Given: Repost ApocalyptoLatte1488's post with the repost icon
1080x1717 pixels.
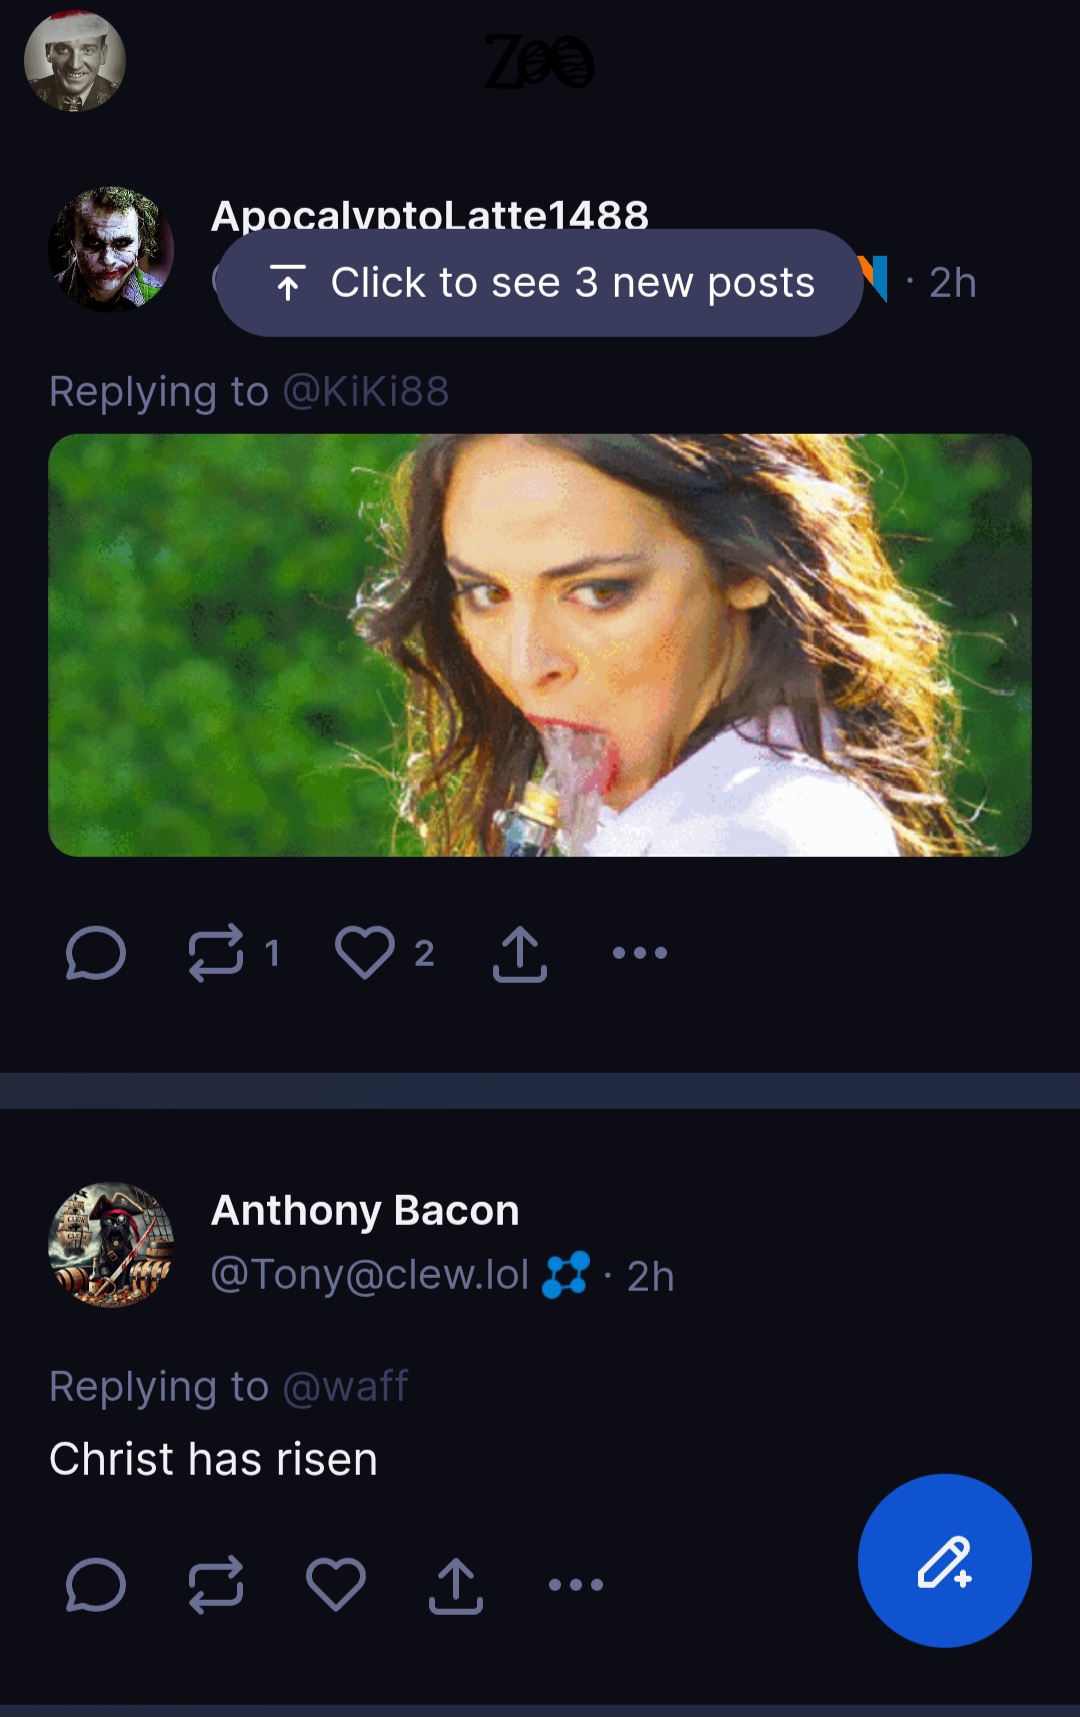Looking at the screenshot, I should coord(216,953).
